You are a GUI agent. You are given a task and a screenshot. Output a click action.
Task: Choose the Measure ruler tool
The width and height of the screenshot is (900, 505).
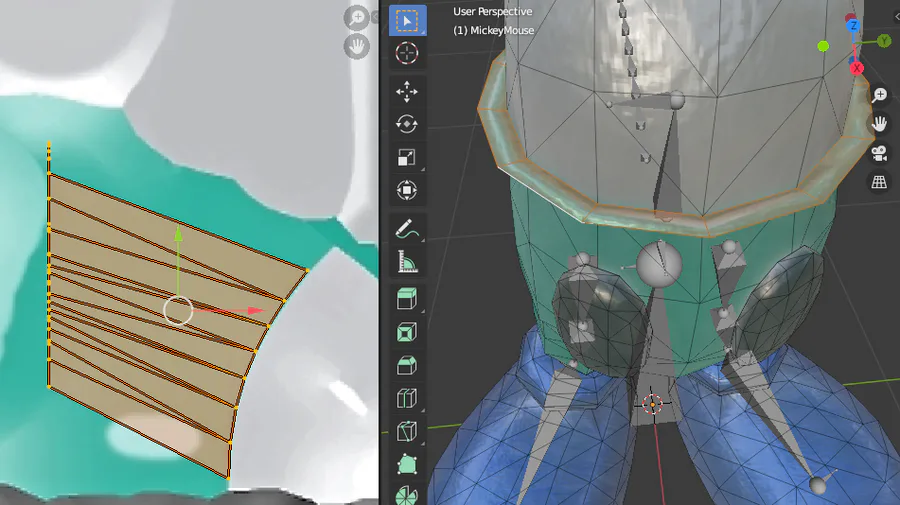(x=407, y=262)
